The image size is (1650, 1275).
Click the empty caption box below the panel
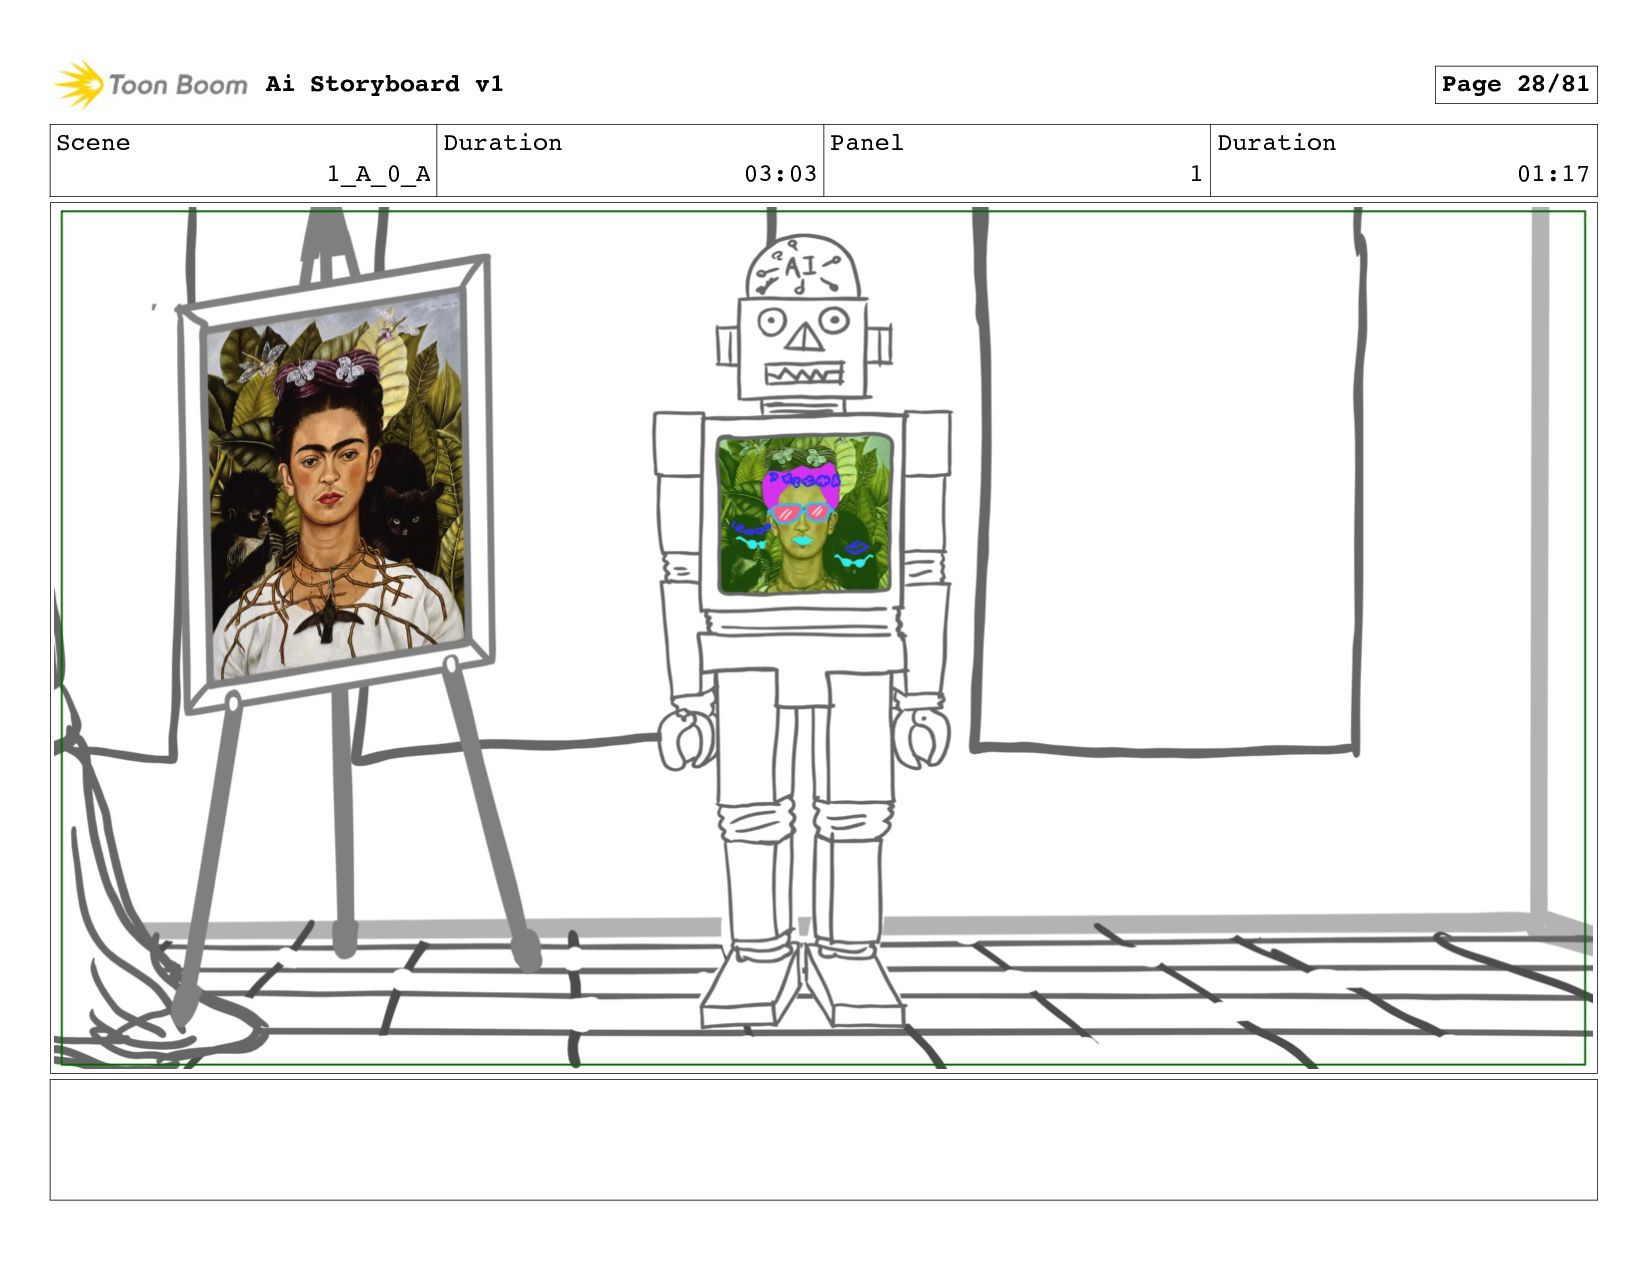tap(823, 1139)
